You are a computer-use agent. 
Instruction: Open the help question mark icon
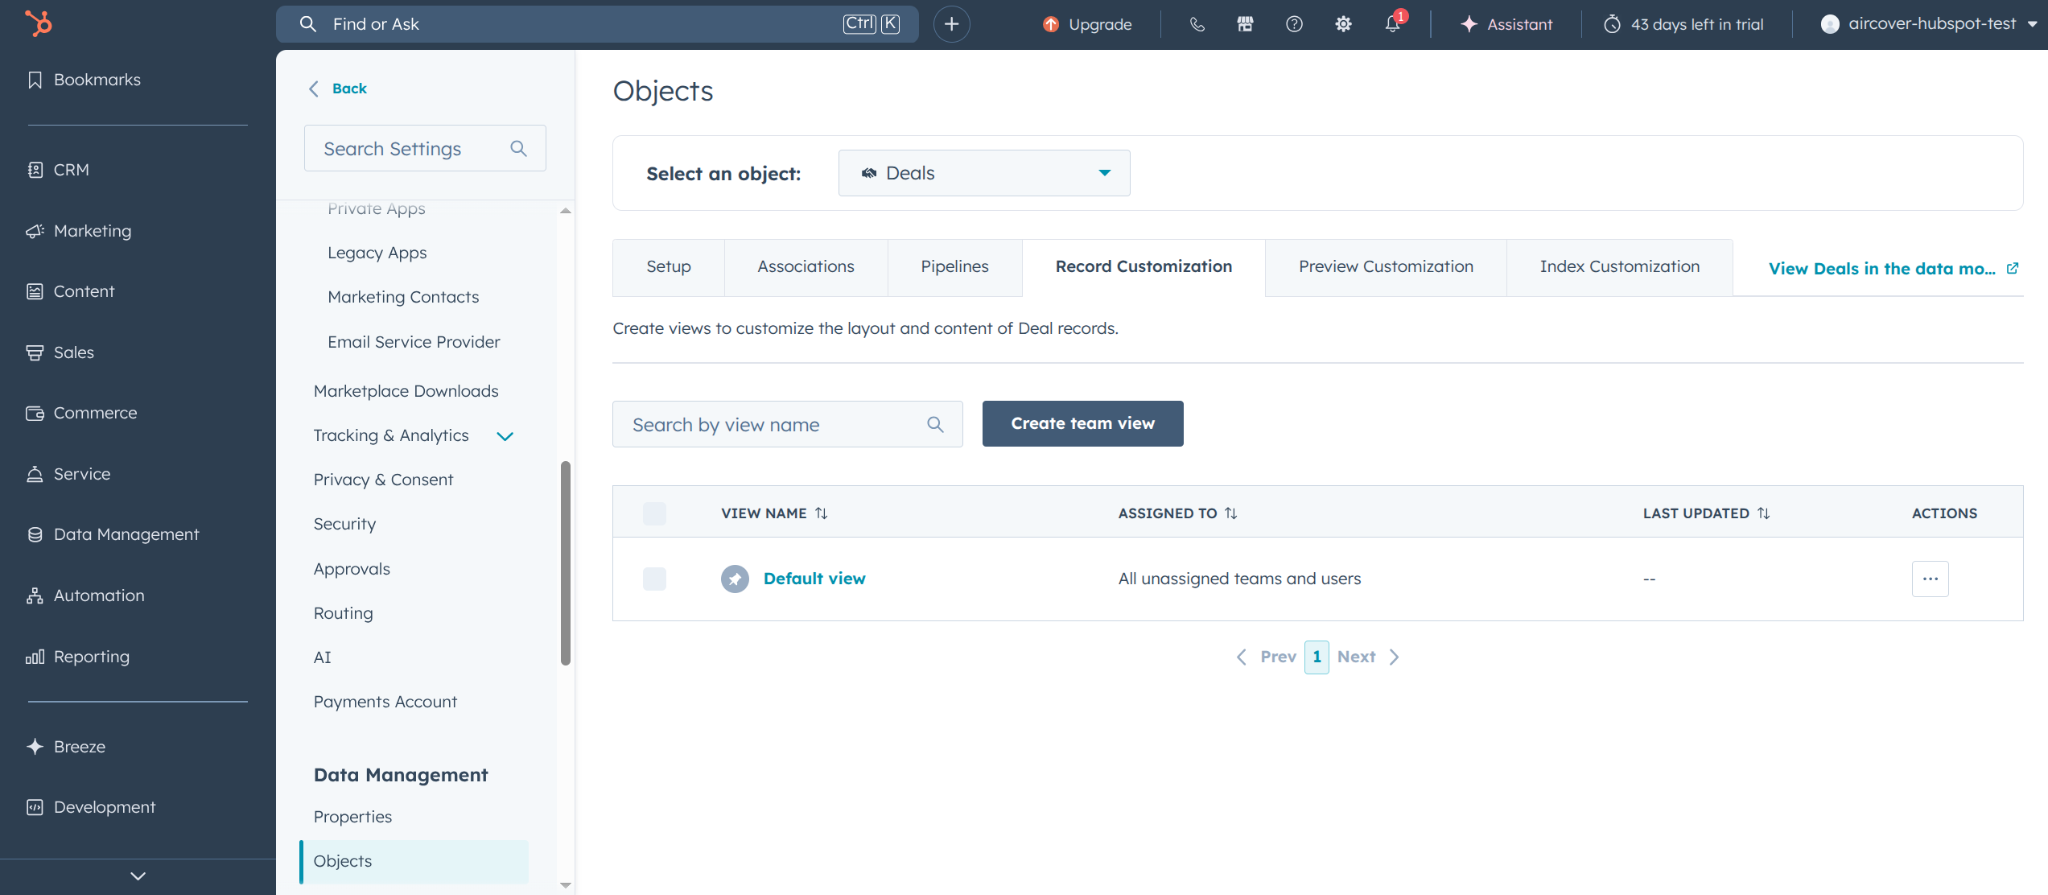tap(1294, 24)
